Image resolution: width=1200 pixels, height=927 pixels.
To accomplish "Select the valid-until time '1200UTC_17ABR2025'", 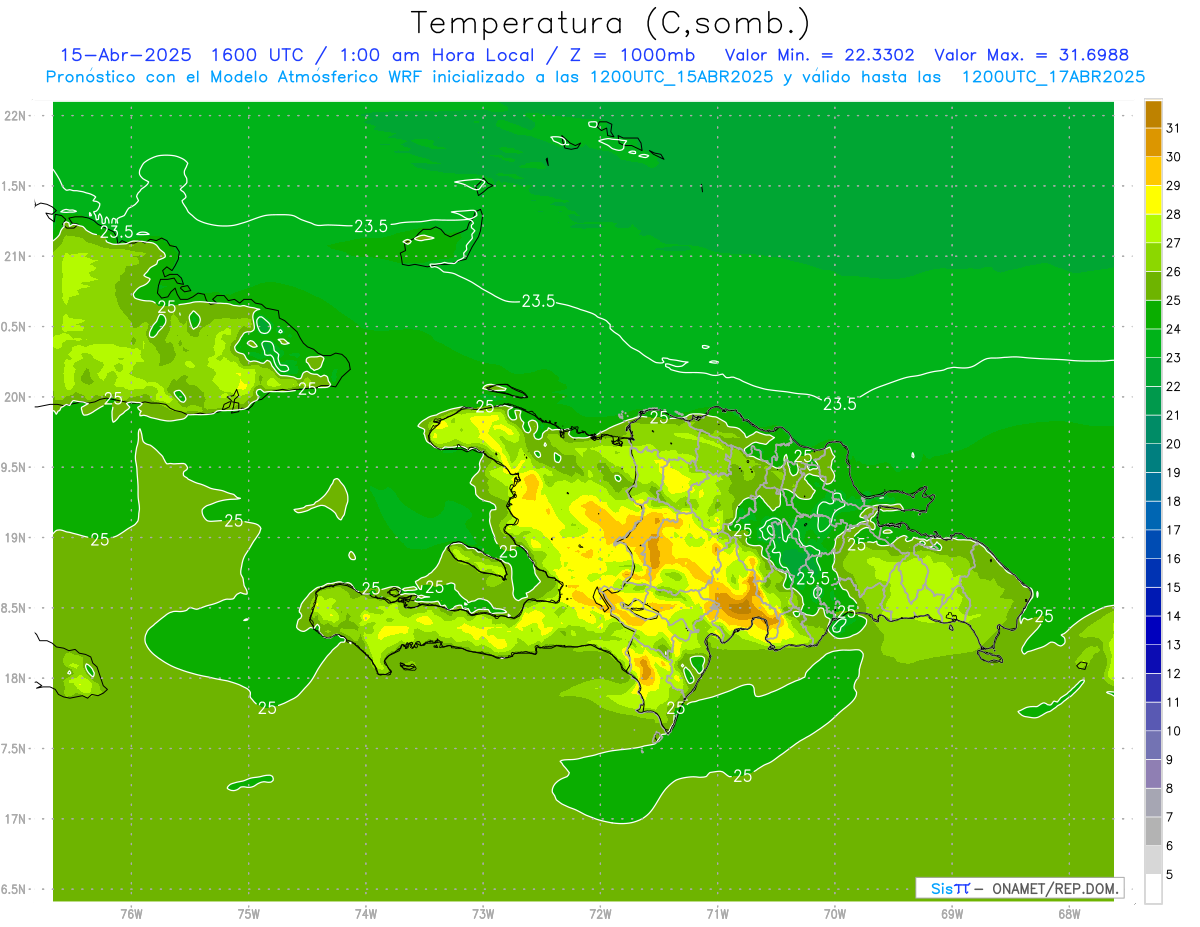I will click(x=1053, y=77).
